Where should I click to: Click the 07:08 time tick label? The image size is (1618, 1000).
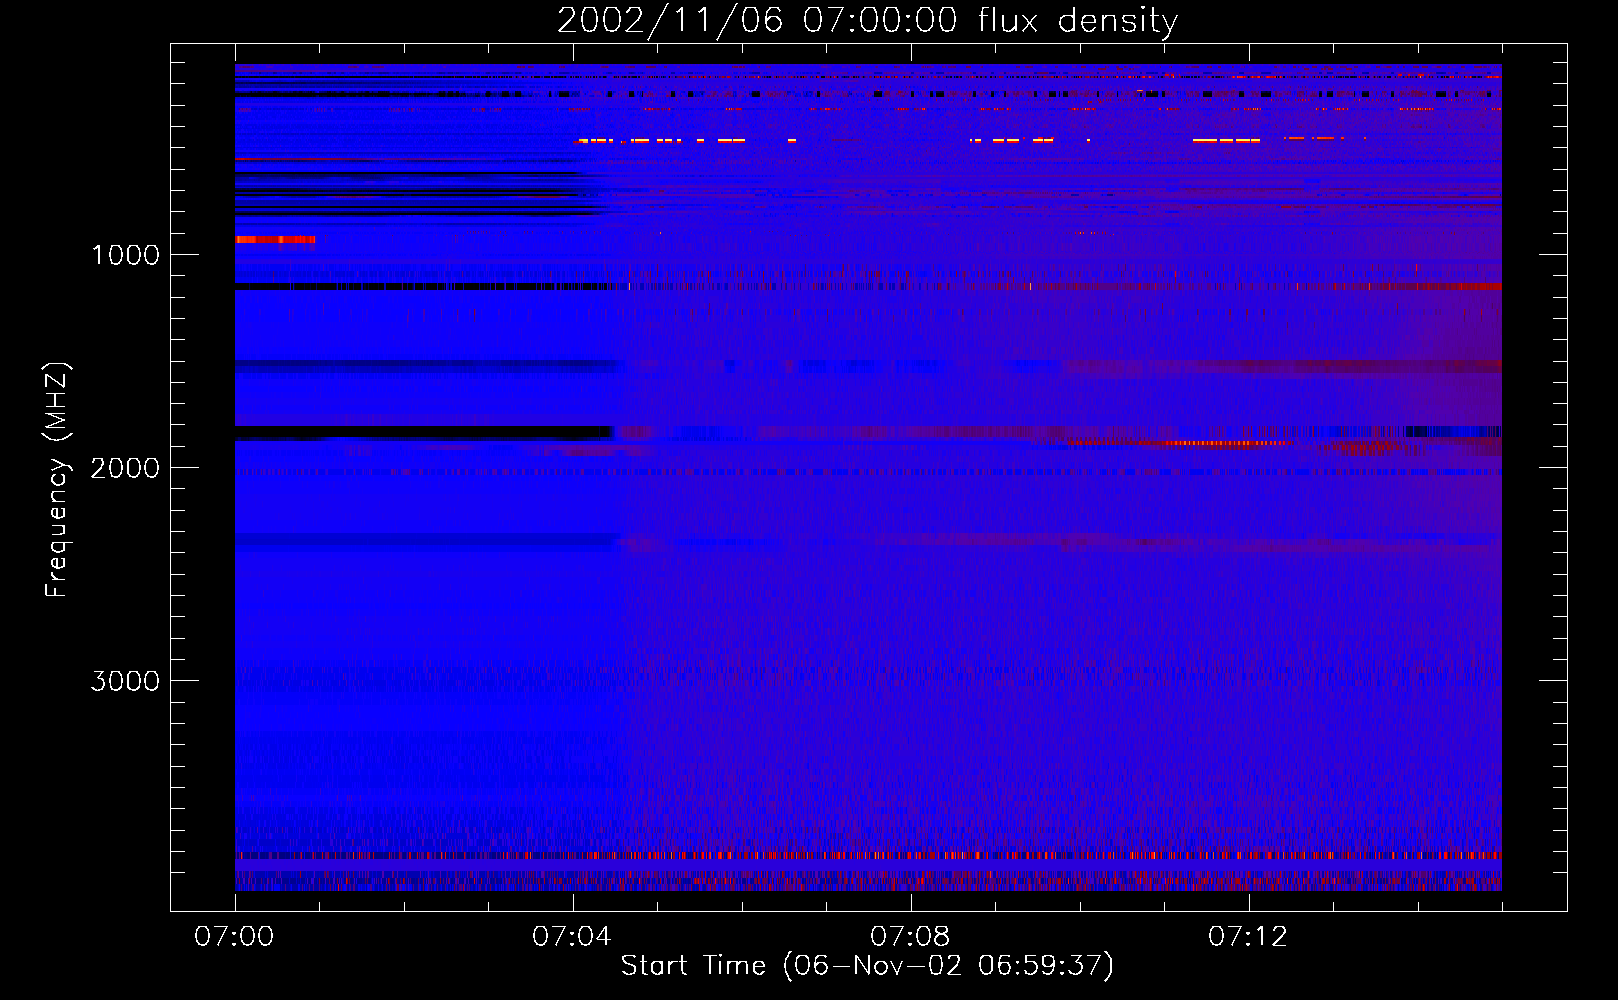(x=910, y=937)
